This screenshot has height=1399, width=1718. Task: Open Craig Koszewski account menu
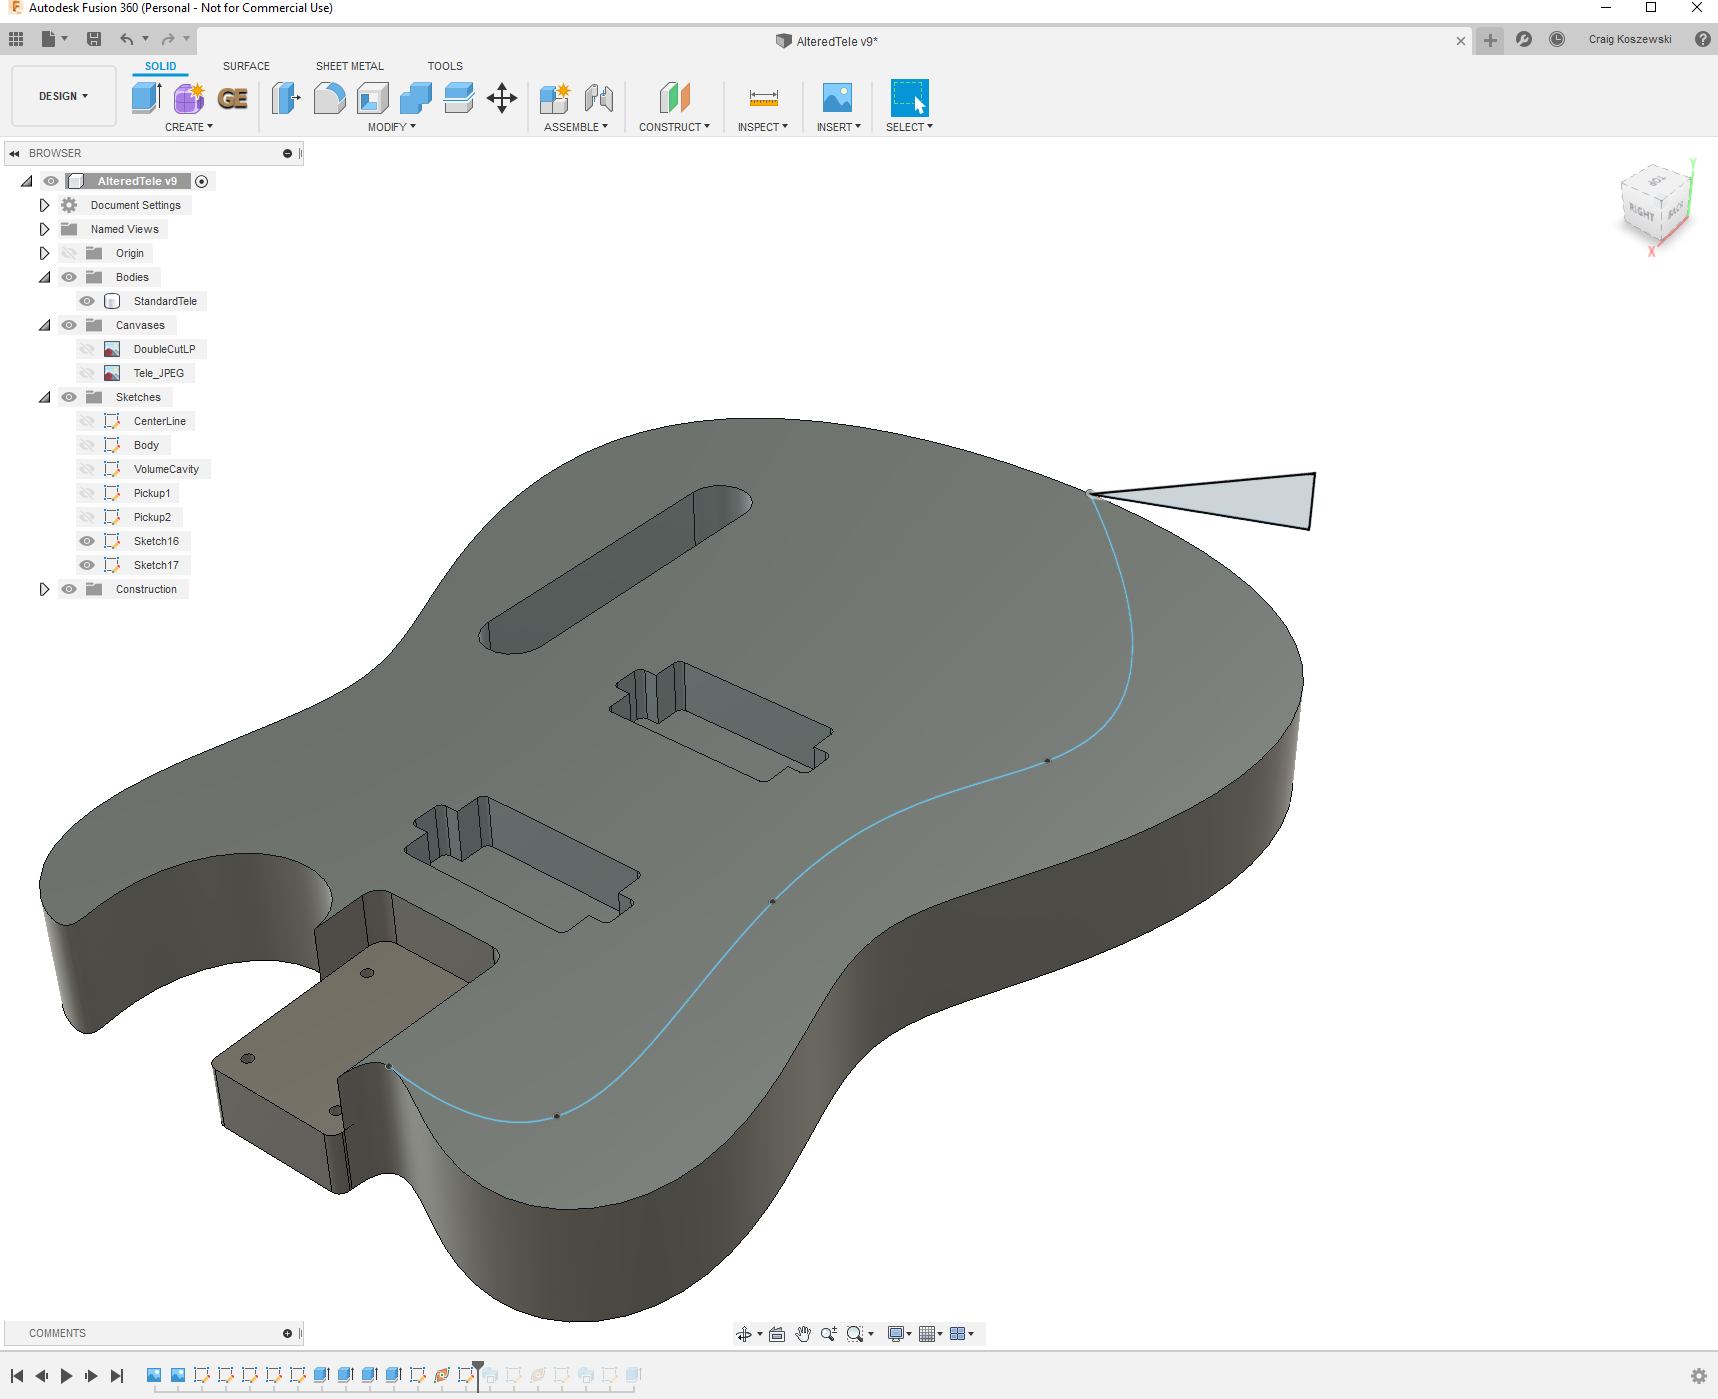pyautogui.click(x=1630, y=39)
